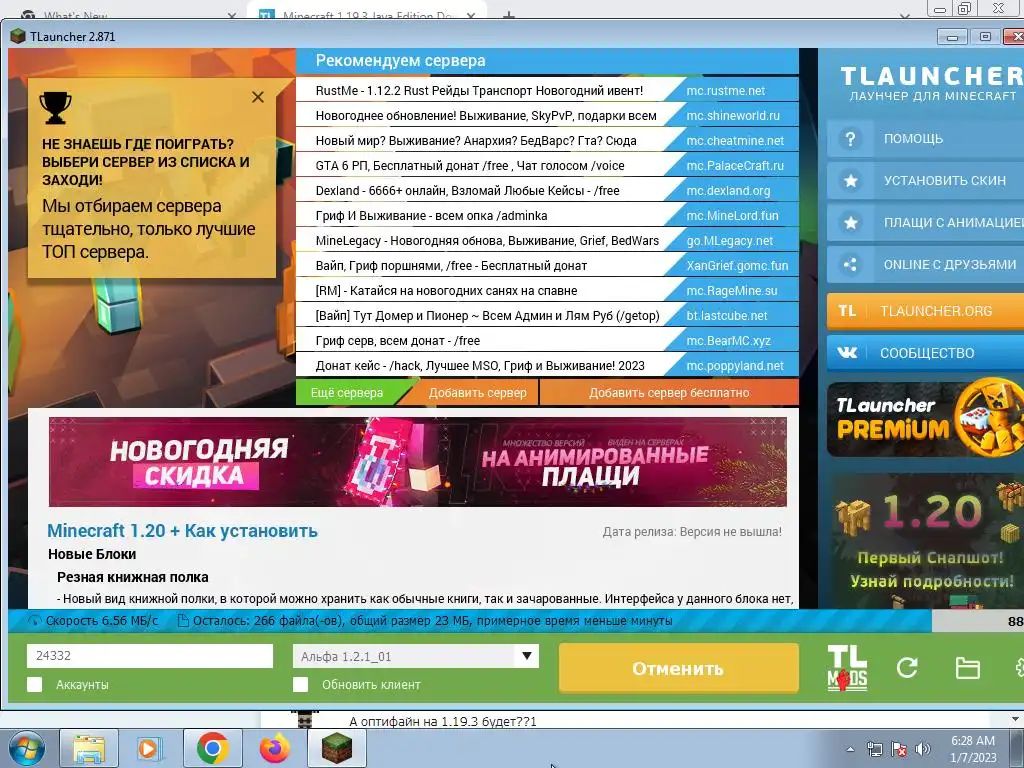Click the username field containing 24332
Image resolution: width=1024 pixels, height=768 pixels.
point(150,656)
